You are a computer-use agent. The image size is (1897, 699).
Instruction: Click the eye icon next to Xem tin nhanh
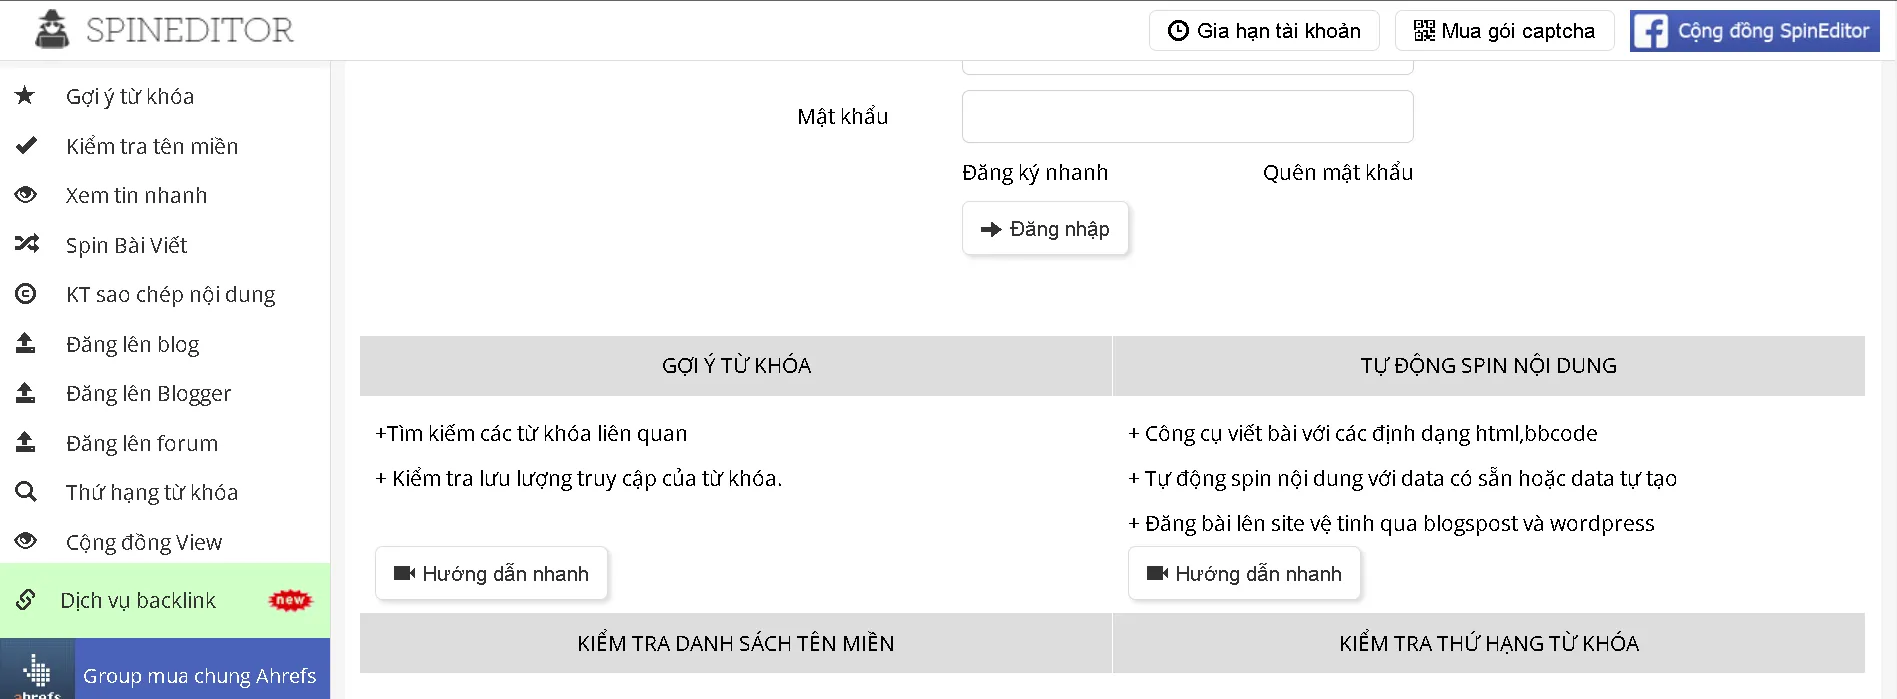tap(26, 195)
